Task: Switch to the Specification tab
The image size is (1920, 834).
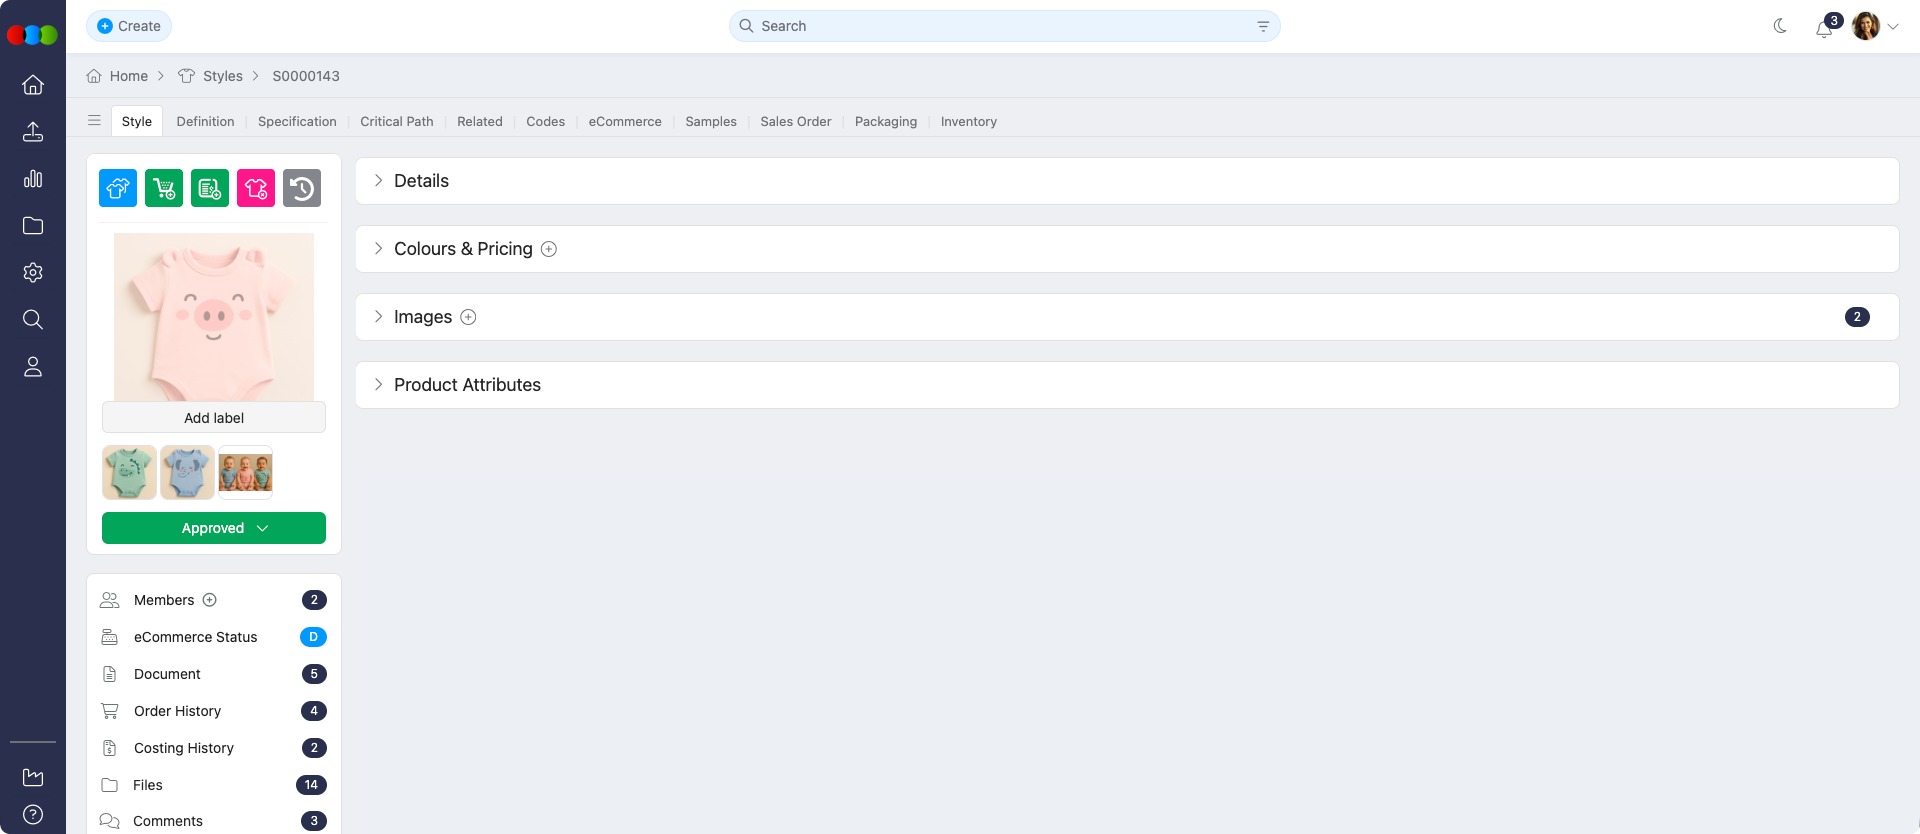Action: pos(297,121)
